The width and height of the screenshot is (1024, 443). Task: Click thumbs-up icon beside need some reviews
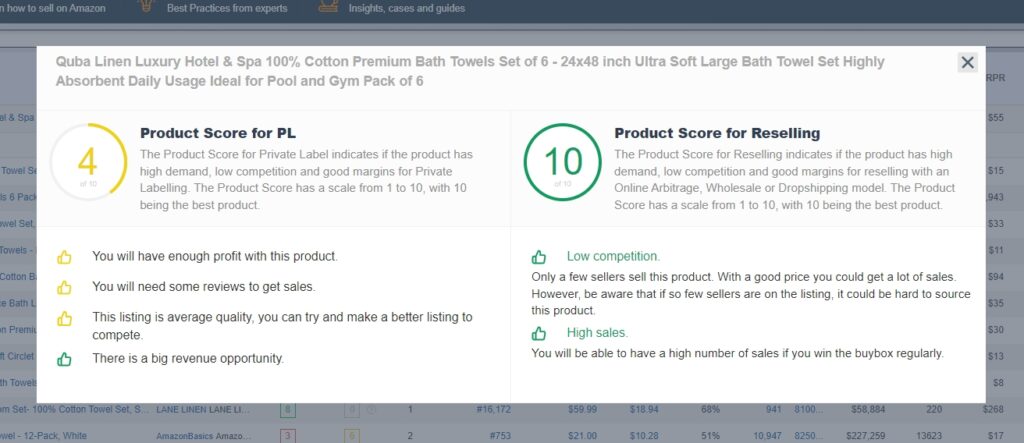point(65,287)
